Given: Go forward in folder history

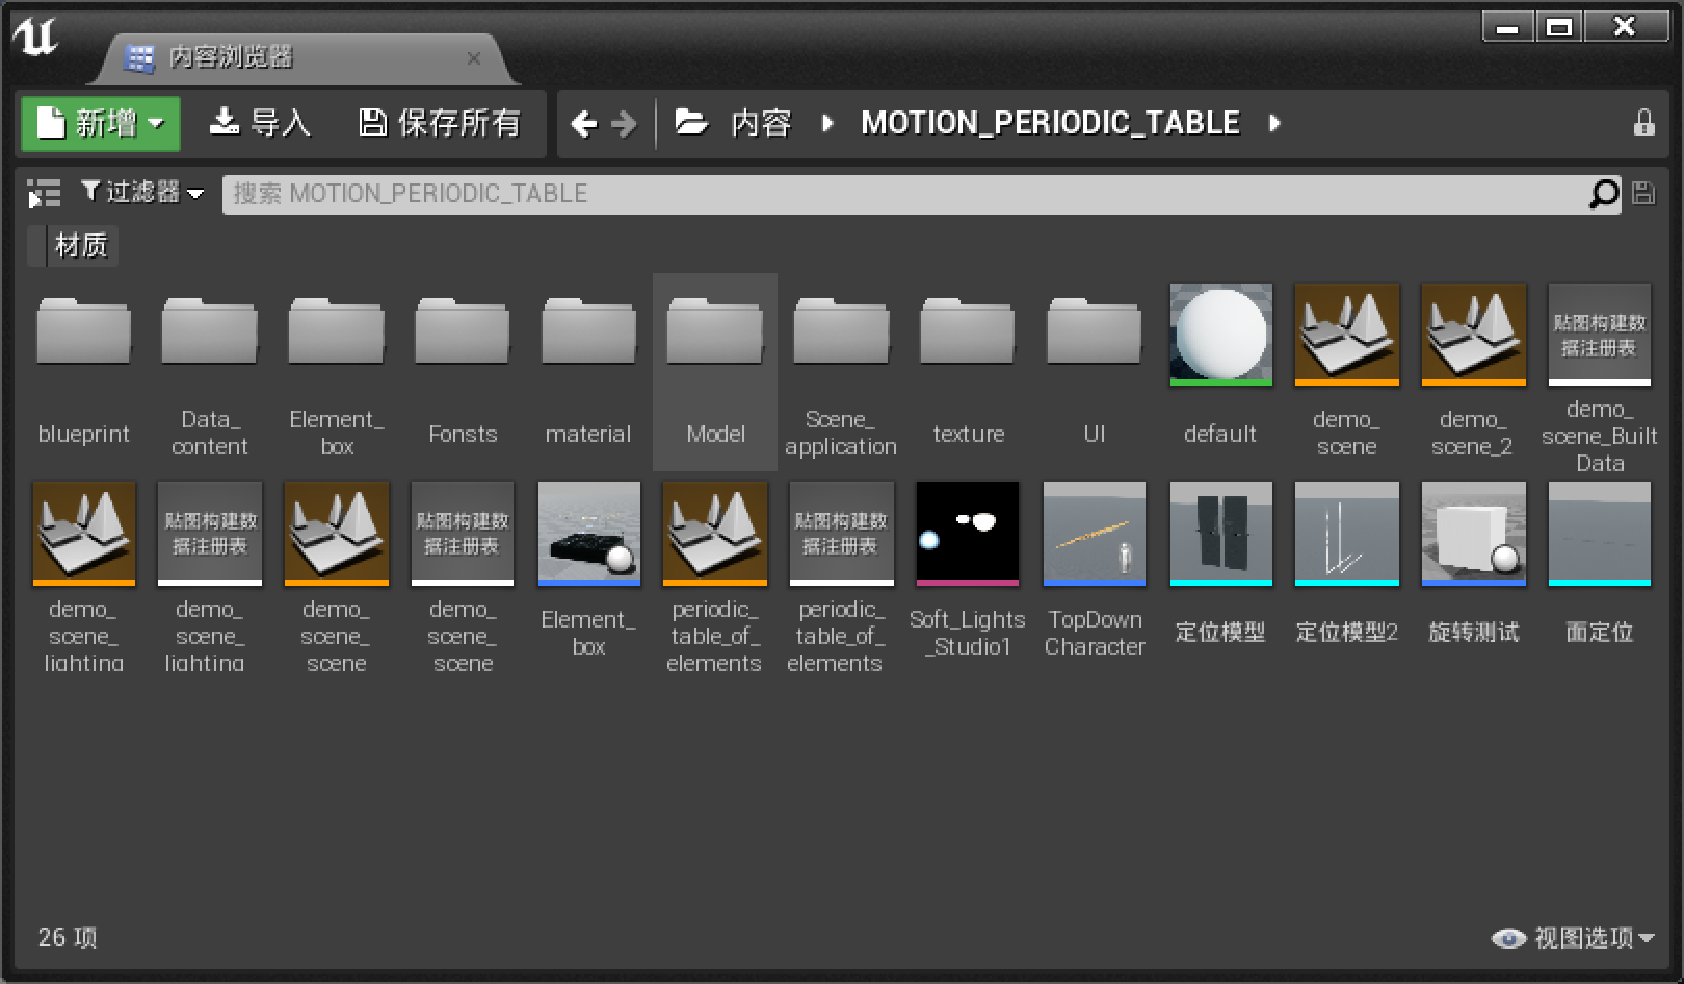Looking at the screenshot, I should [624, 124].
